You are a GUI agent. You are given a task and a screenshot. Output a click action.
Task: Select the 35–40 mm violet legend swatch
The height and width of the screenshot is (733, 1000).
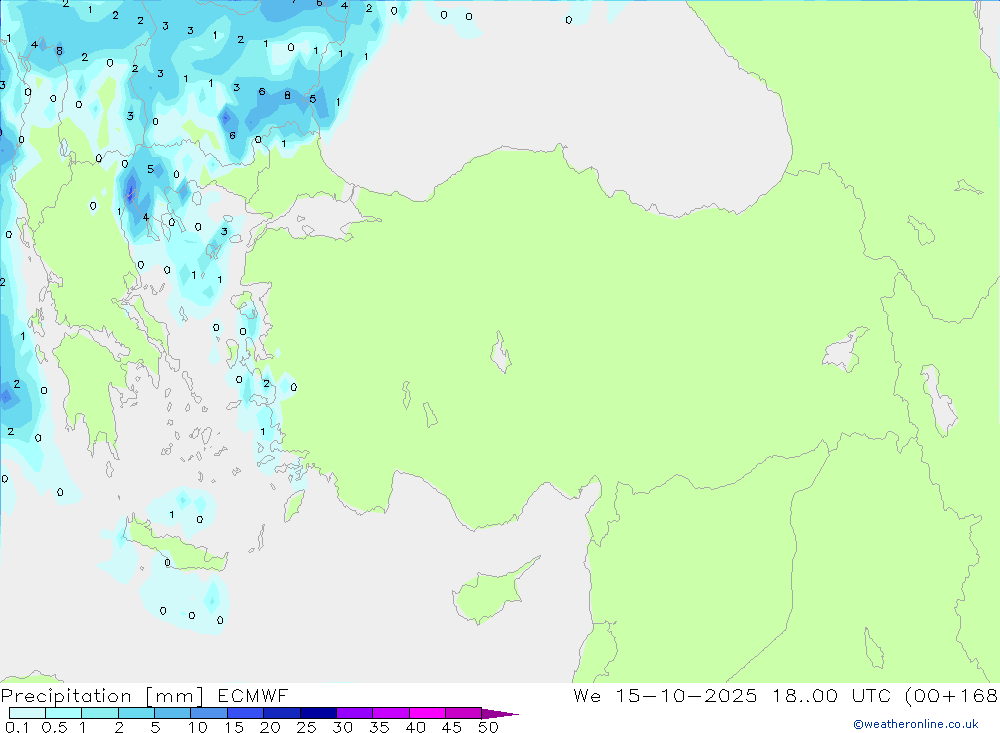(x=390, y=713)
